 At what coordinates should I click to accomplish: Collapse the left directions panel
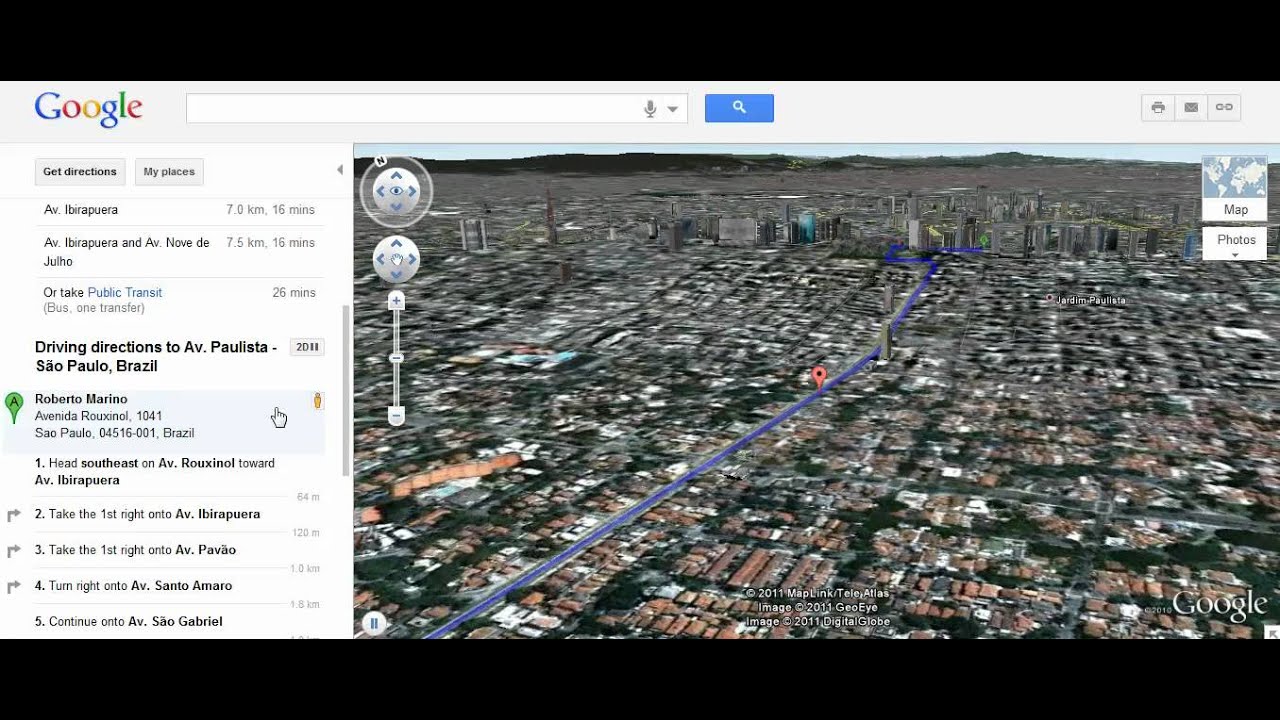click(339, 170)
